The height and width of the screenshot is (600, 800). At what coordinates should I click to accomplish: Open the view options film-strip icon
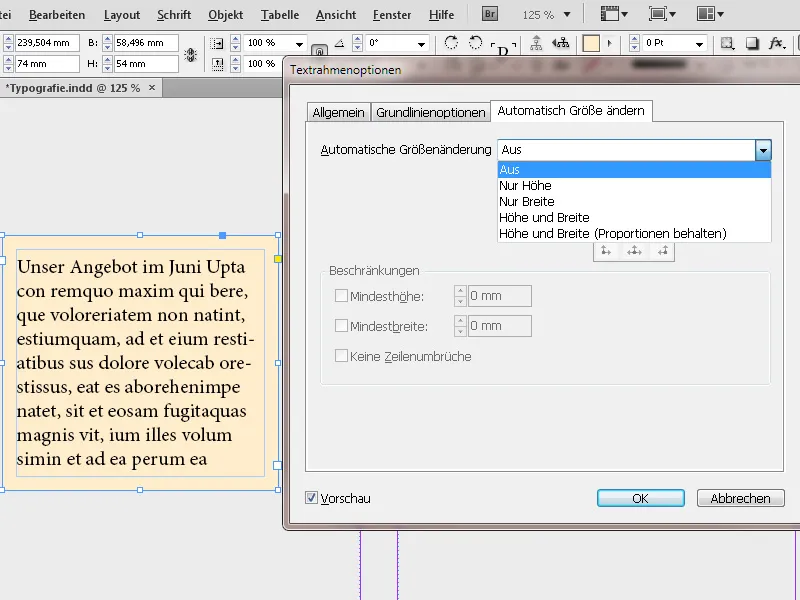tap(614, 14)
